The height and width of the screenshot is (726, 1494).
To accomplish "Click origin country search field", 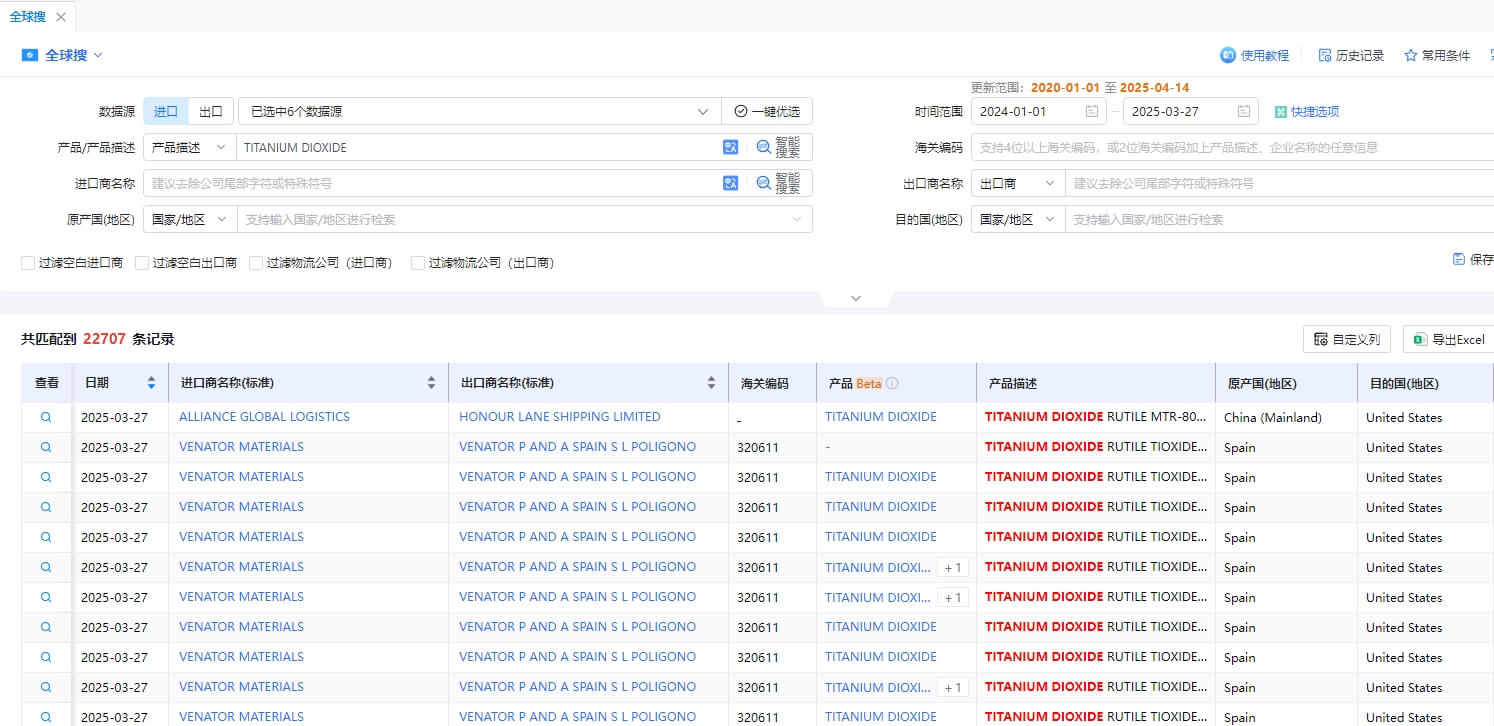I will pos(524,219).
